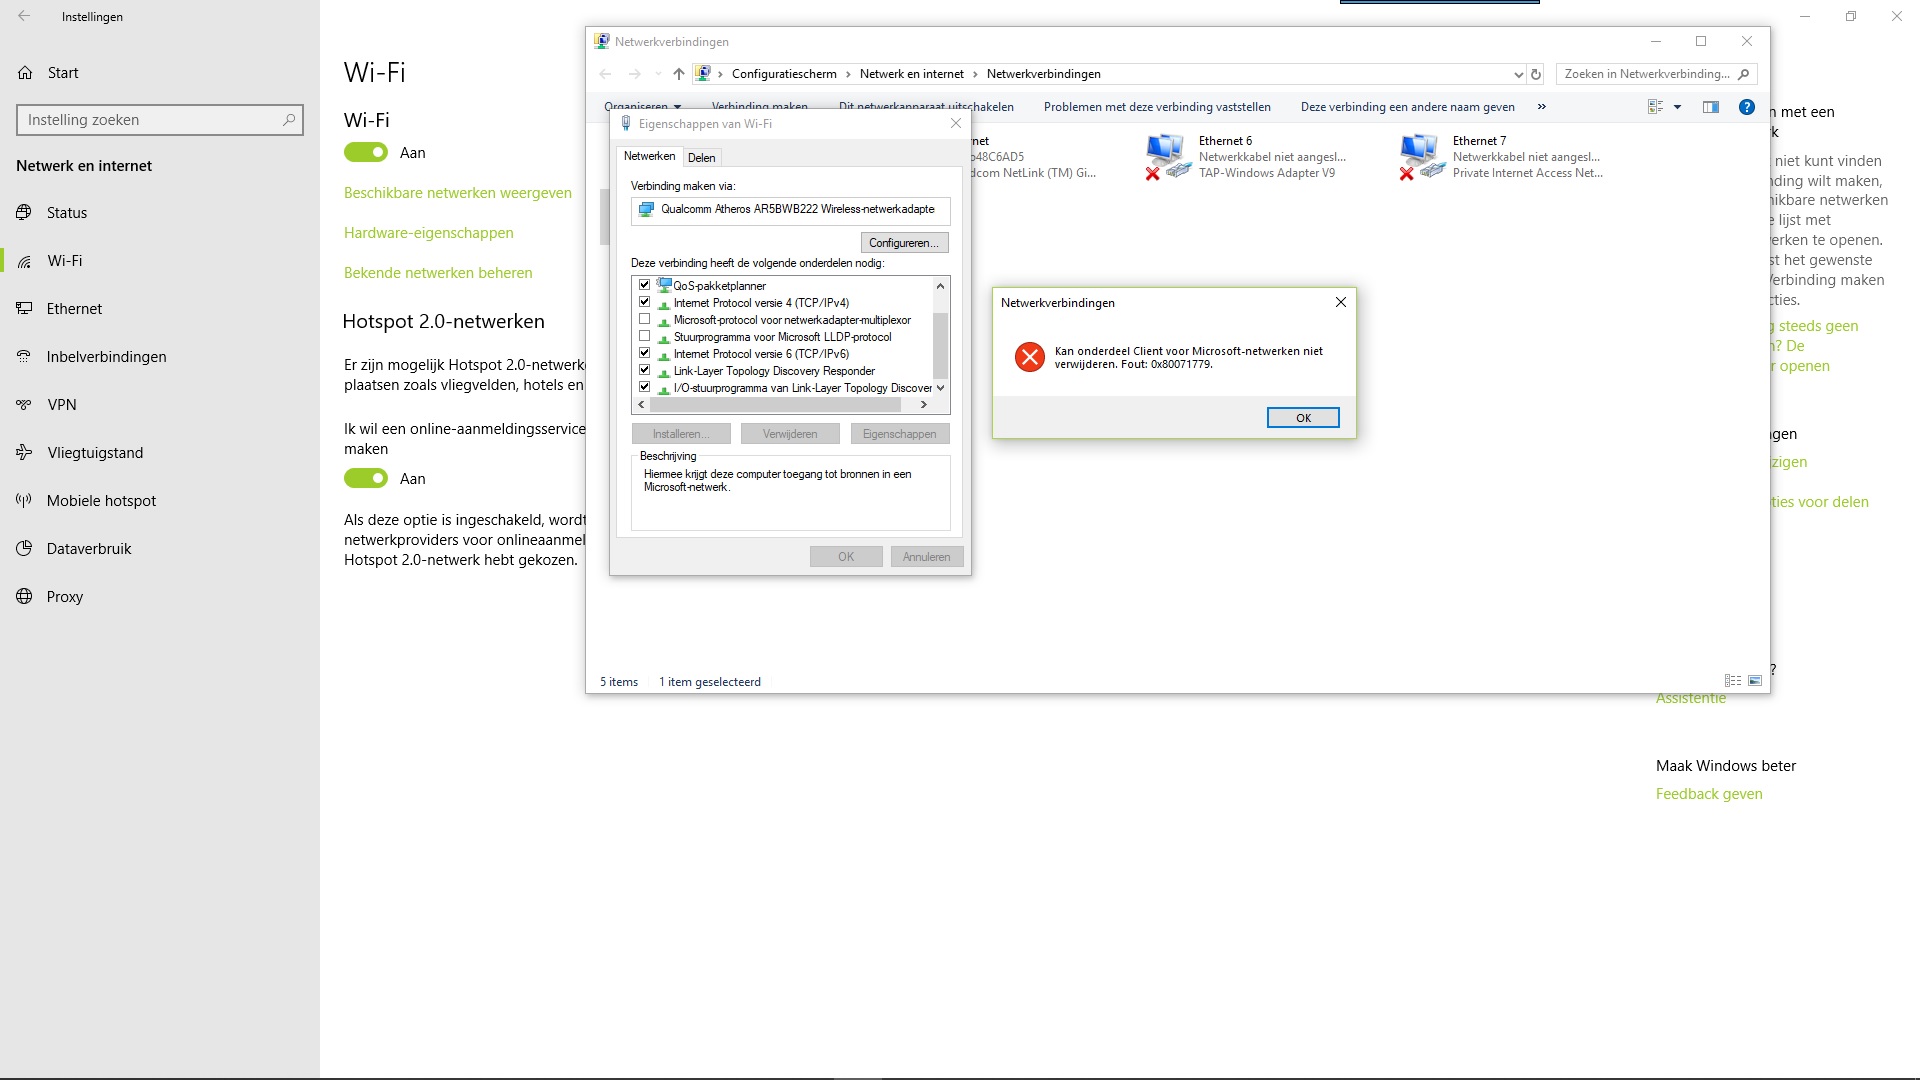Focus the Instelling zoeken search field
Viewport: 1920px width, 1080px height.
[160, 120]
